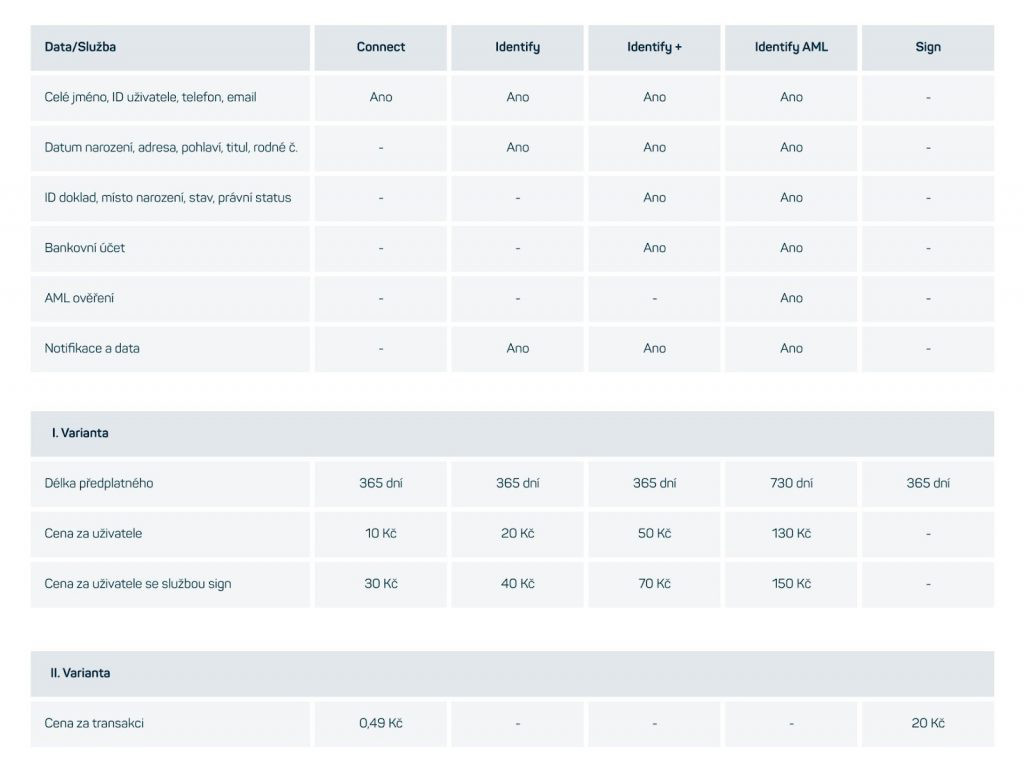The width and height of the screenshot is (1024, 772).
Task: Click the Connect column header
Action: point(381,48)
